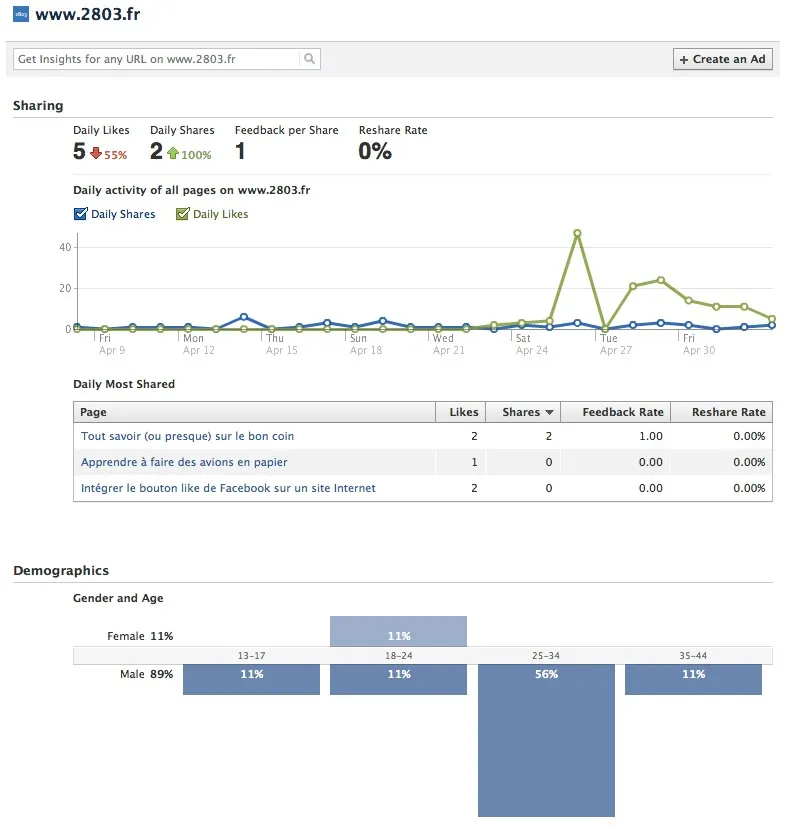Sort table by the Shares column arrow
Viewport: 787px width, 829px height.
click(549, 412)
